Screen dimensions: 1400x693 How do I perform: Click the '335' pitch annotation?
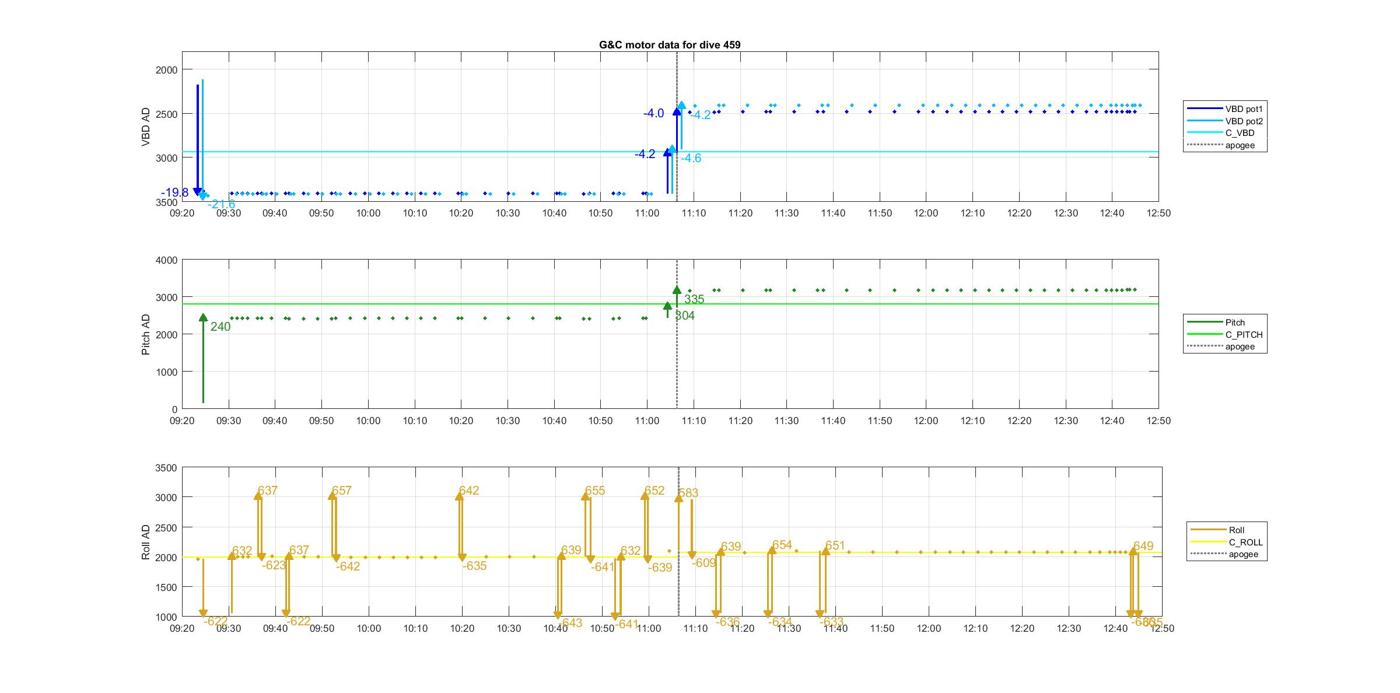[x=694, y=299]
